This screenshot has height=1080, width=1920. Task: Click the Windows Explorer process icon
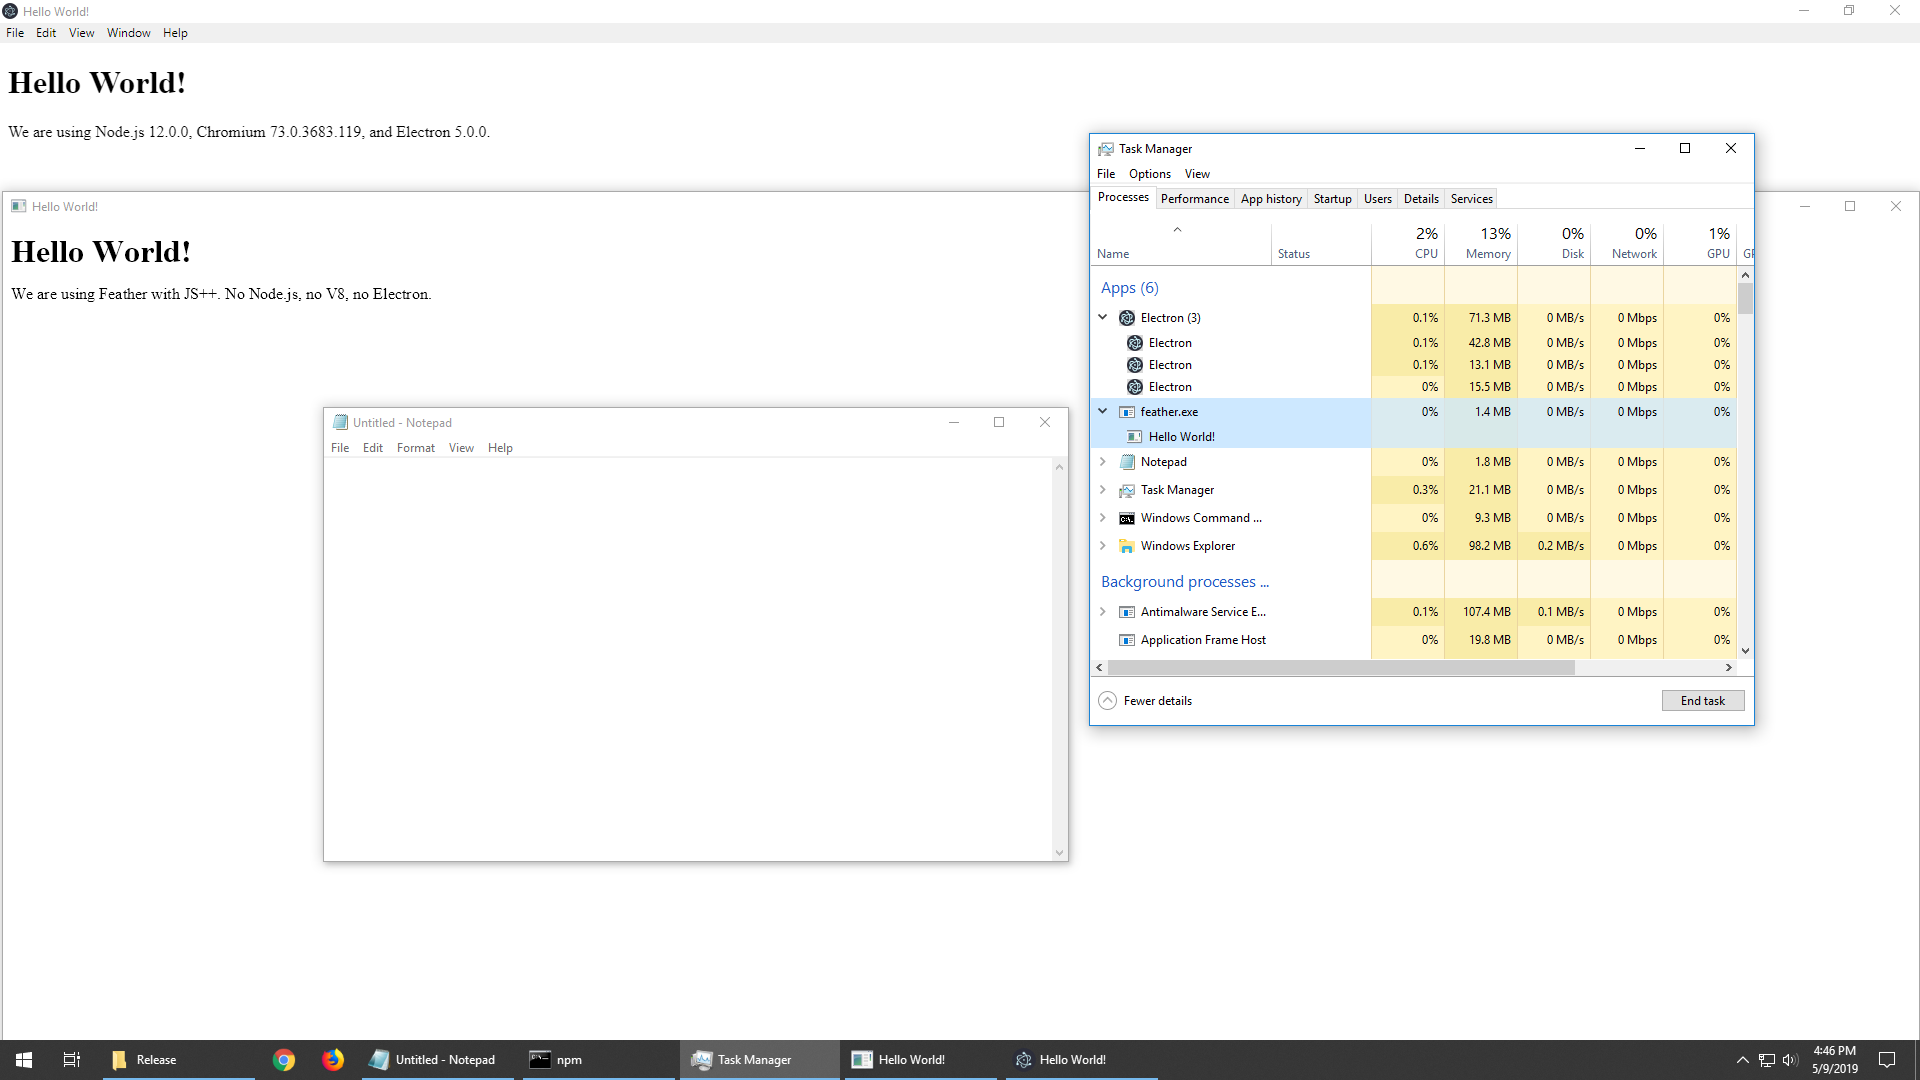[x=1127, y=546]
